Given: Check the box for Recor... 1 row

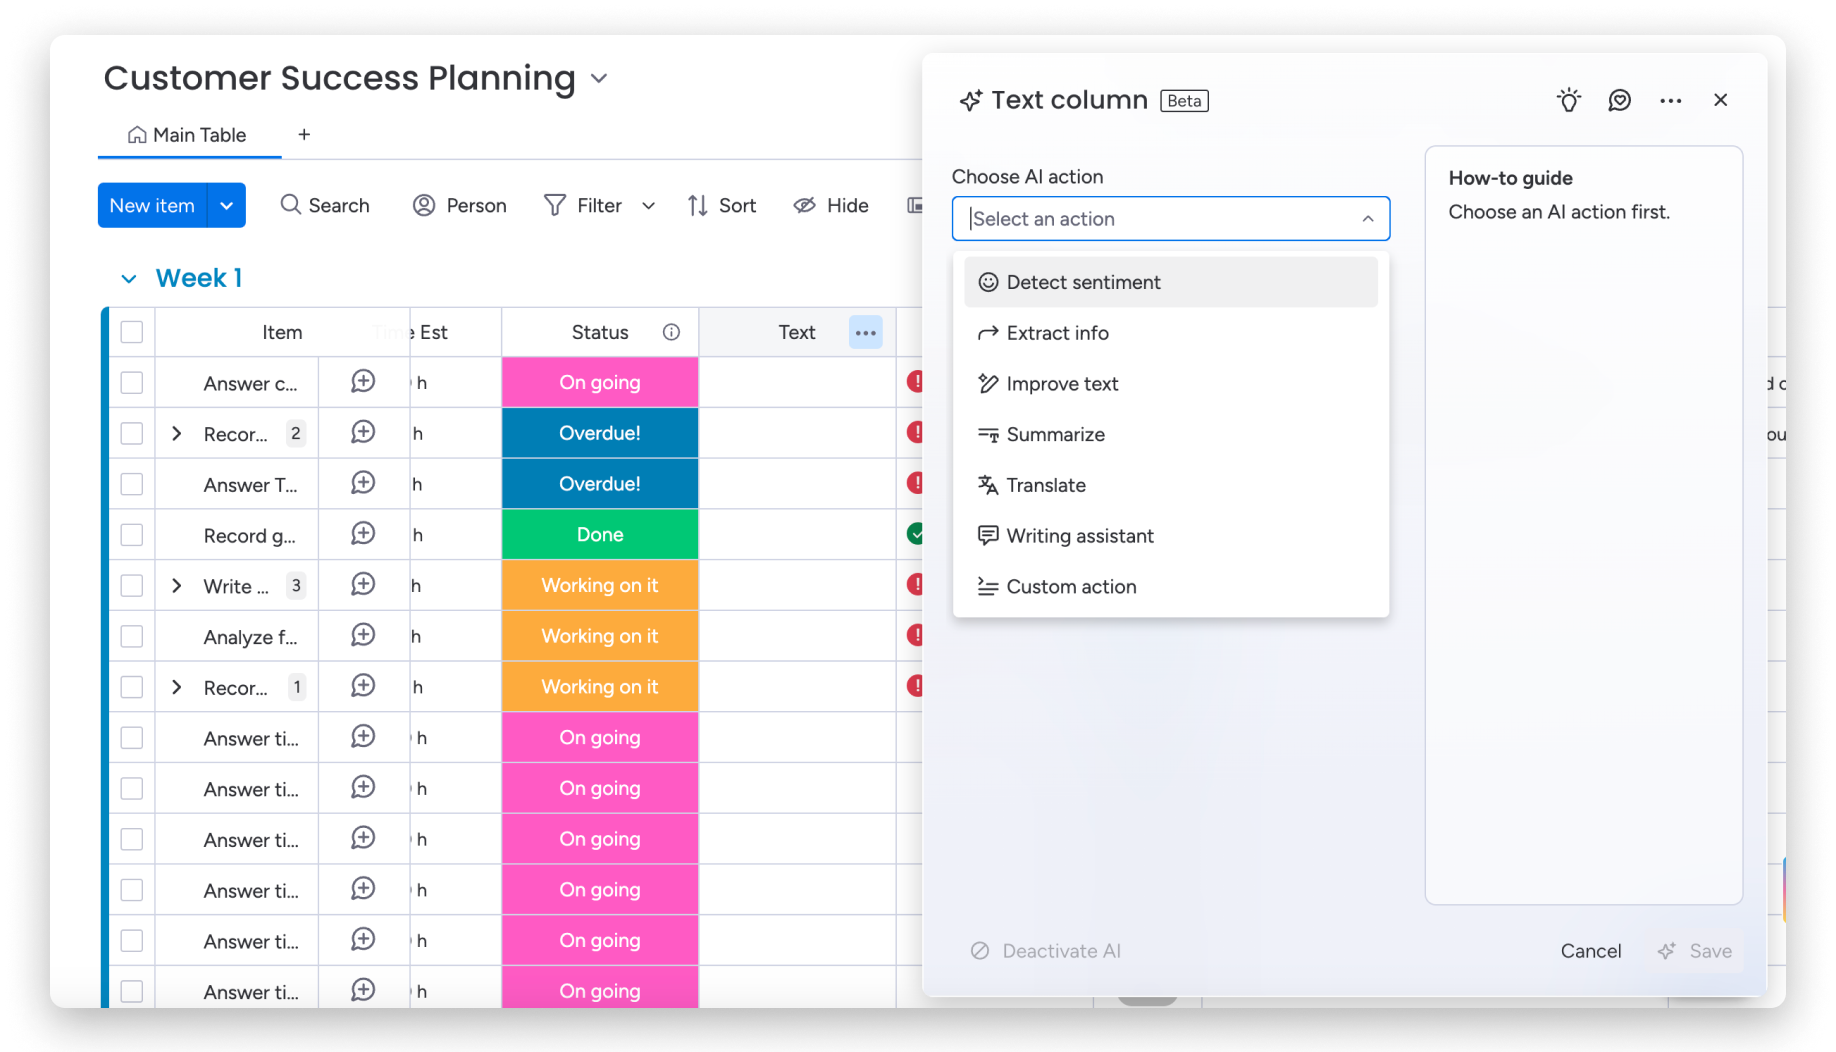Looking at the screenshot, I should (132, 687).
